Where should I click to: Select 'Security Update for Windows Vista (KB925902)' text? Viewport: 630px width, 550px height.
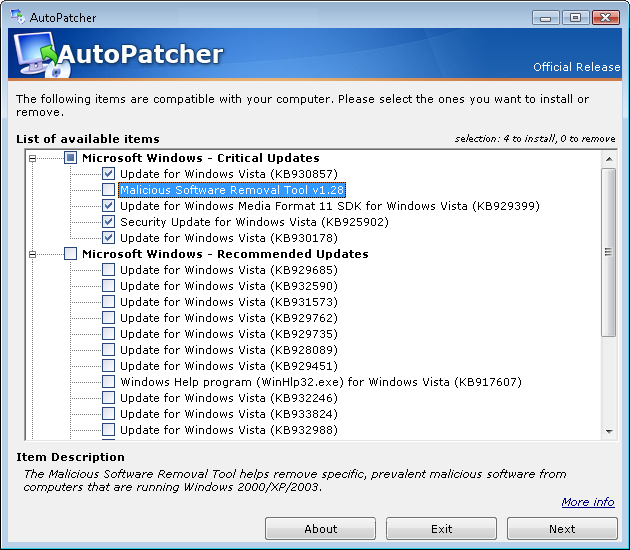point(254,222)
